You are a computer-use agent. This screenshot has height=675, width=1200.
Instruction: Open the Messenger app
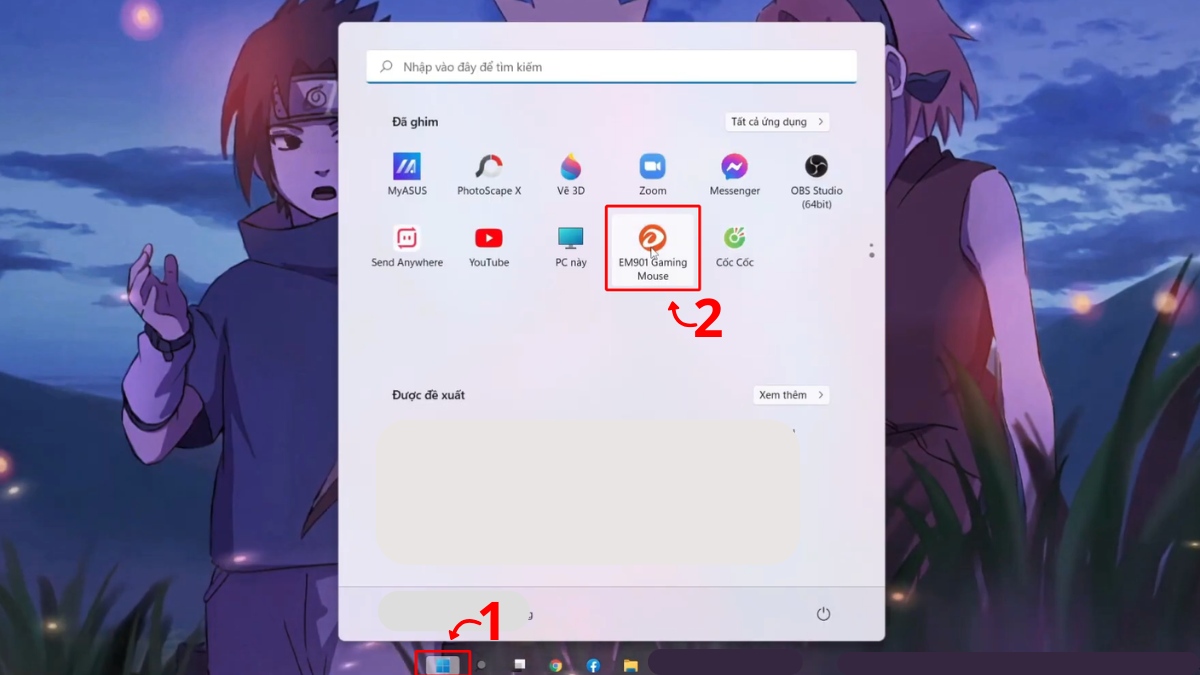point(735,174)
